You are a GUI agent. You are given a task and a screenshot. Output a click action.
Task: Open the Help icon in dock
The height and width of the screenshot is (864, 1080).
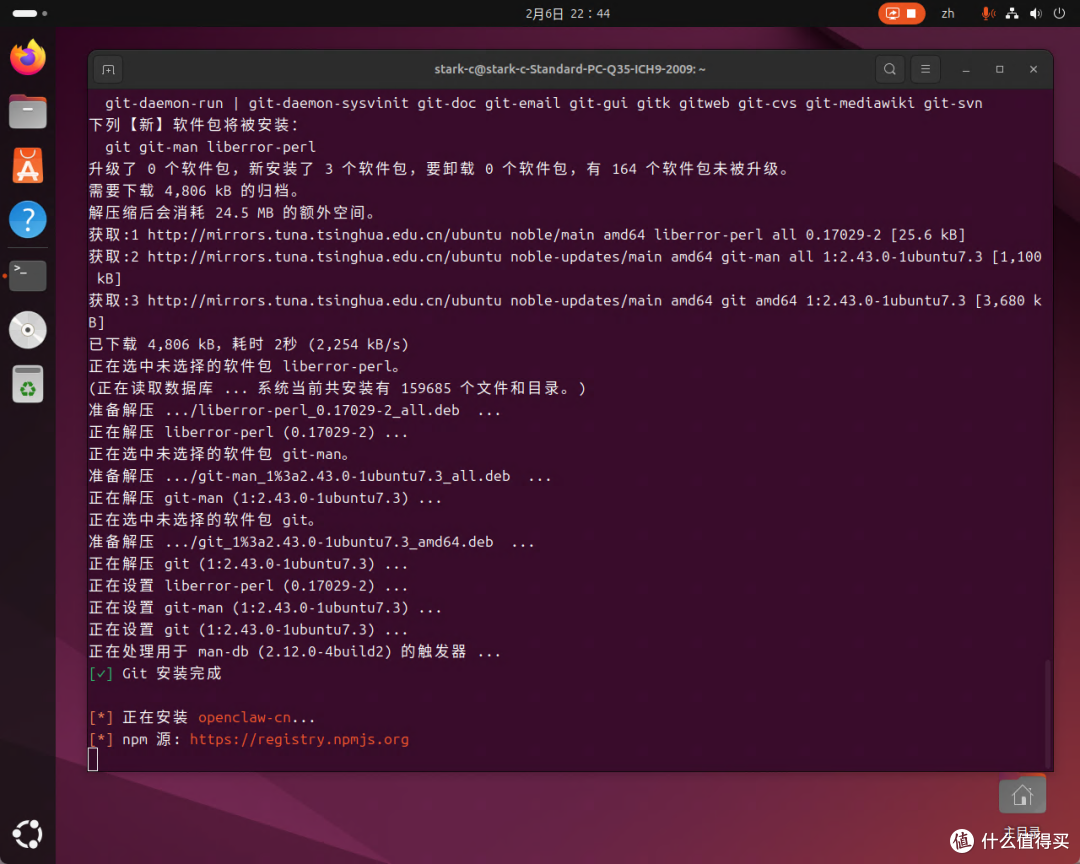pos(28,220)
